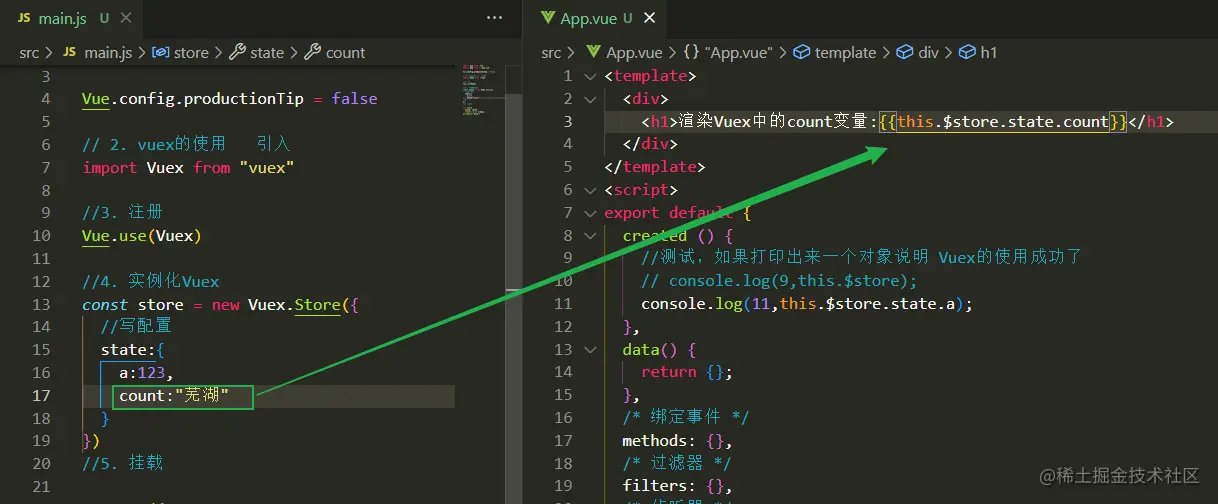Image resolution: width=1218 pixels, height=504 pixels.
Task: Open the template breadcrumb dropdown
Action: pyautogui.click(x=845, y=52)
